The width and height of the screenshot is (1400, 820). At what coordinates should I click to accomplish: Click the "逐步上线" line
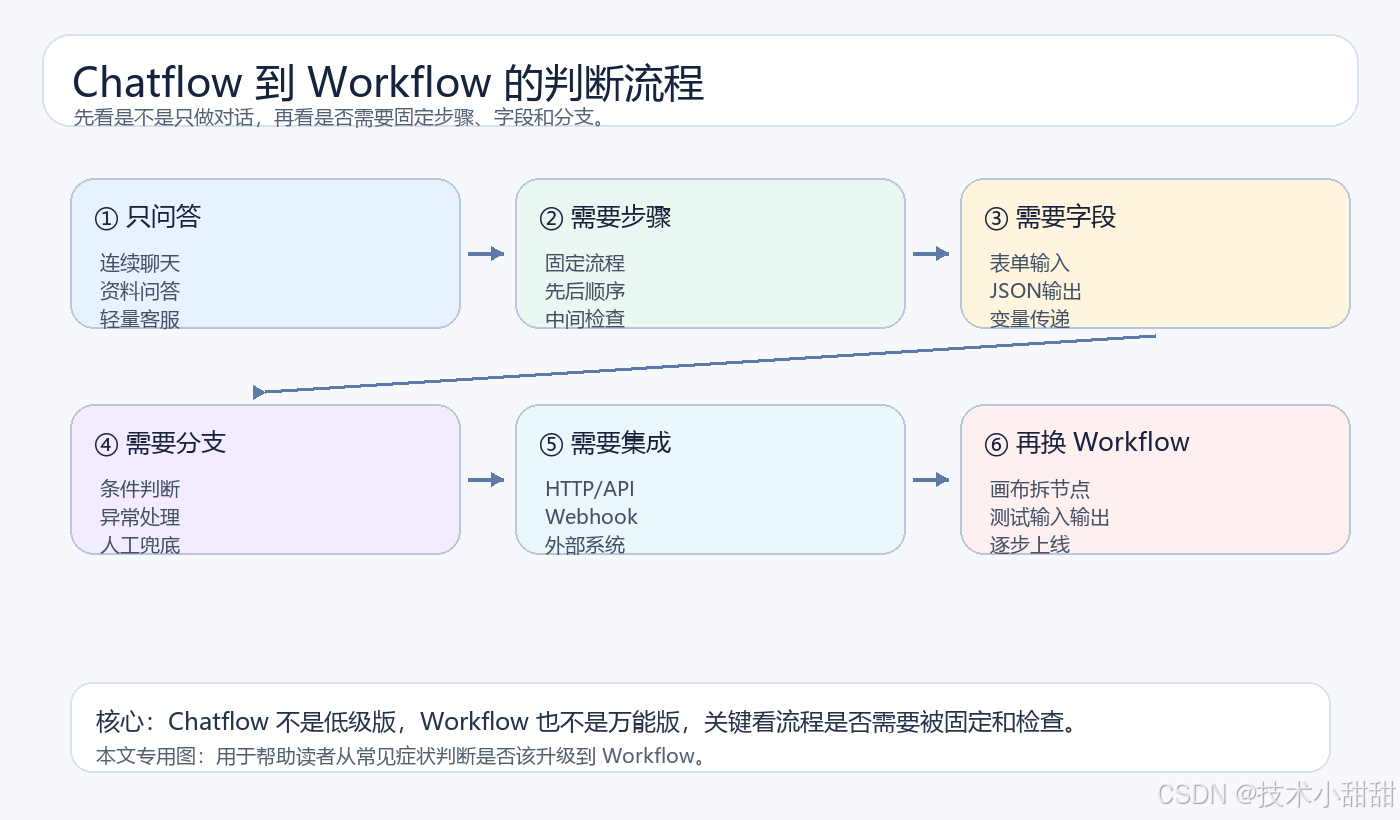(x=1030, y=545)
